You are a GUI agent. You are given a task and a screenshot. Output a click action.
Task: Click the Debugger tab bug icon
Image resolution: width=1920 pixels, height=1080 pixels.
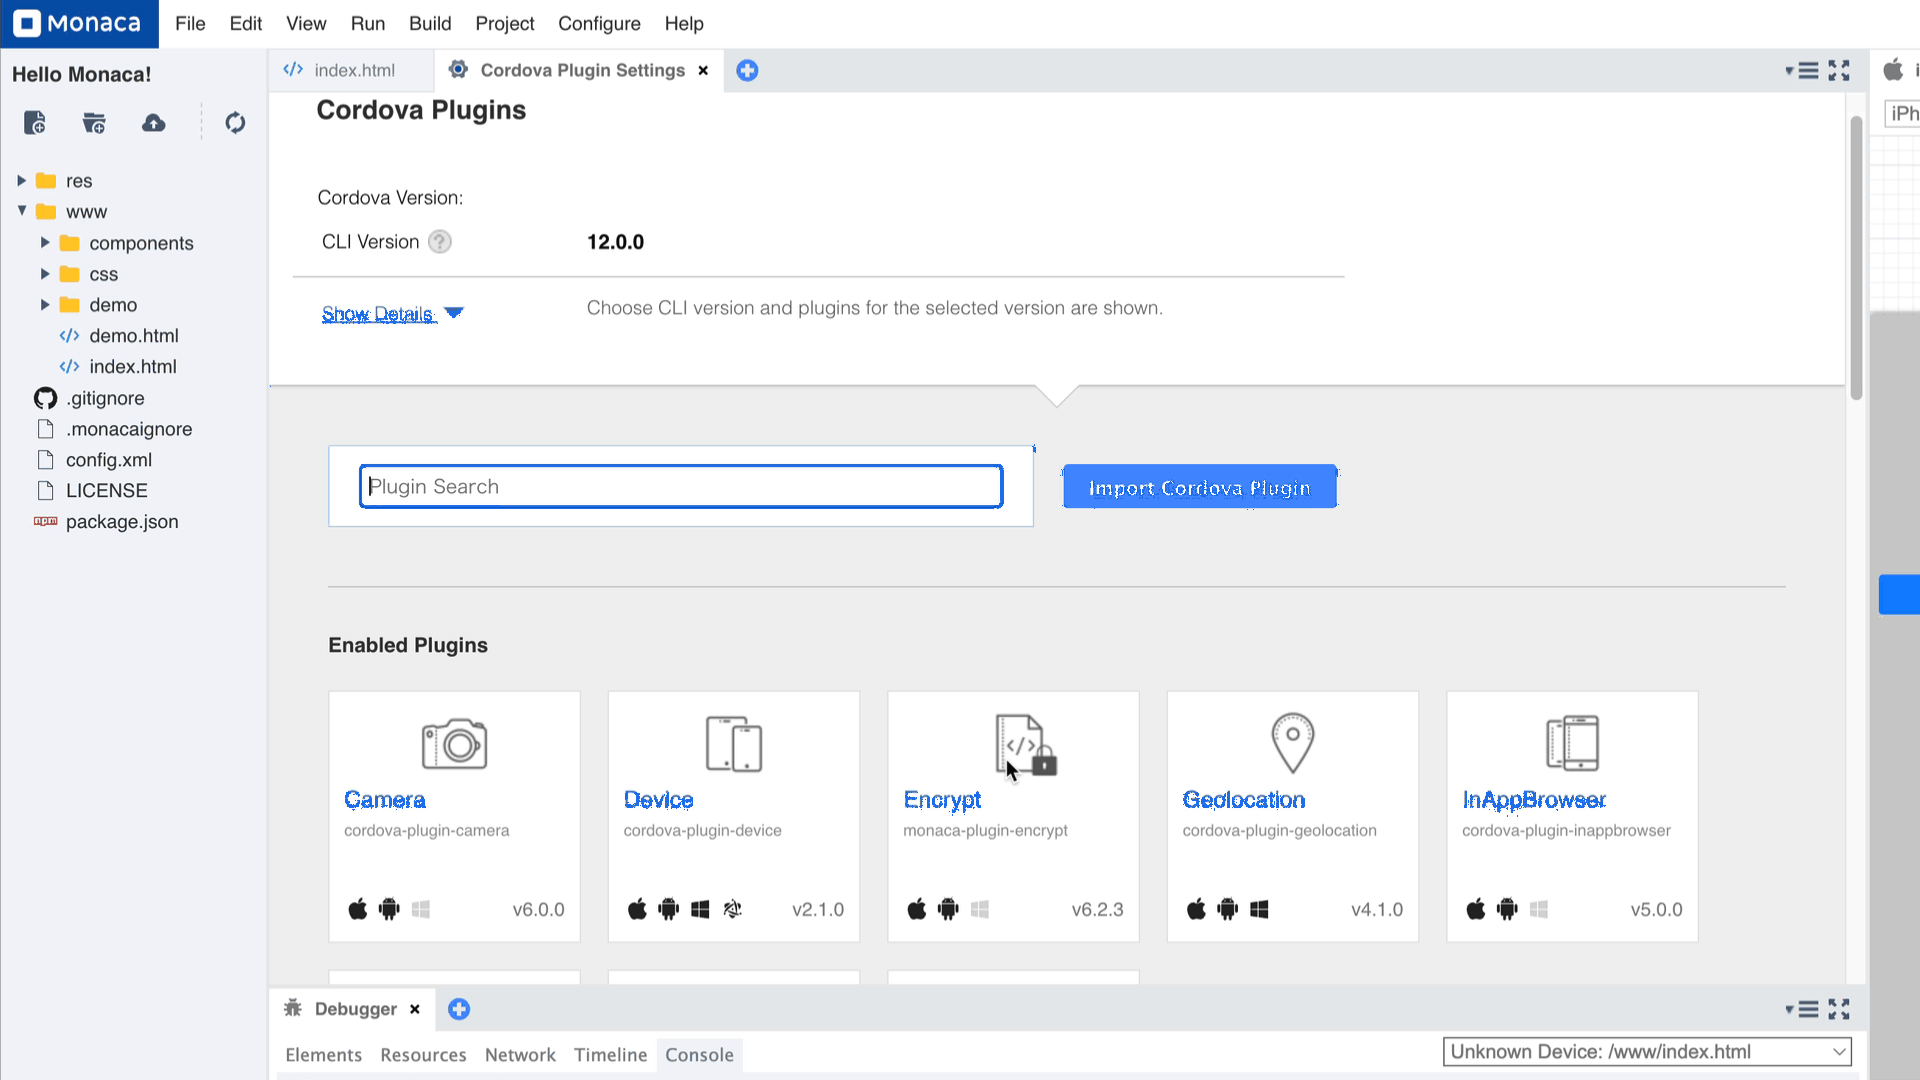tap(293, 1008)
